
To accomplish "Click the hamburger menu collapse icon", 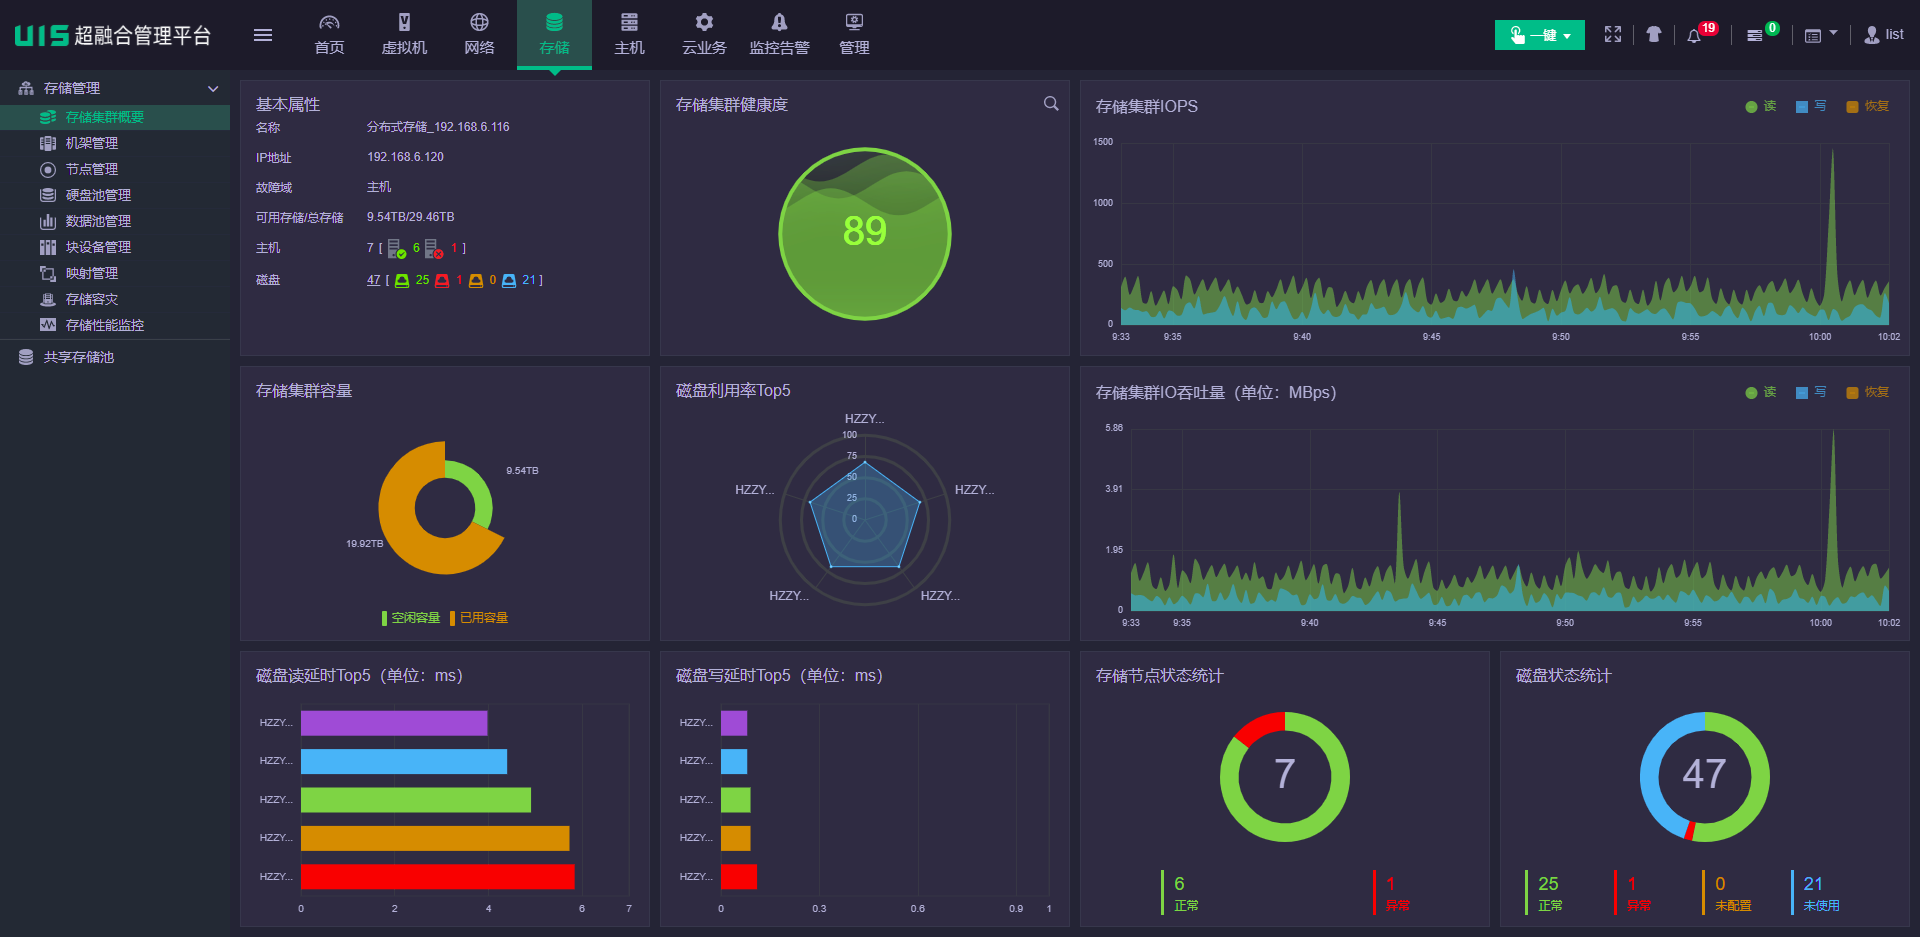I will click(263, 35).
